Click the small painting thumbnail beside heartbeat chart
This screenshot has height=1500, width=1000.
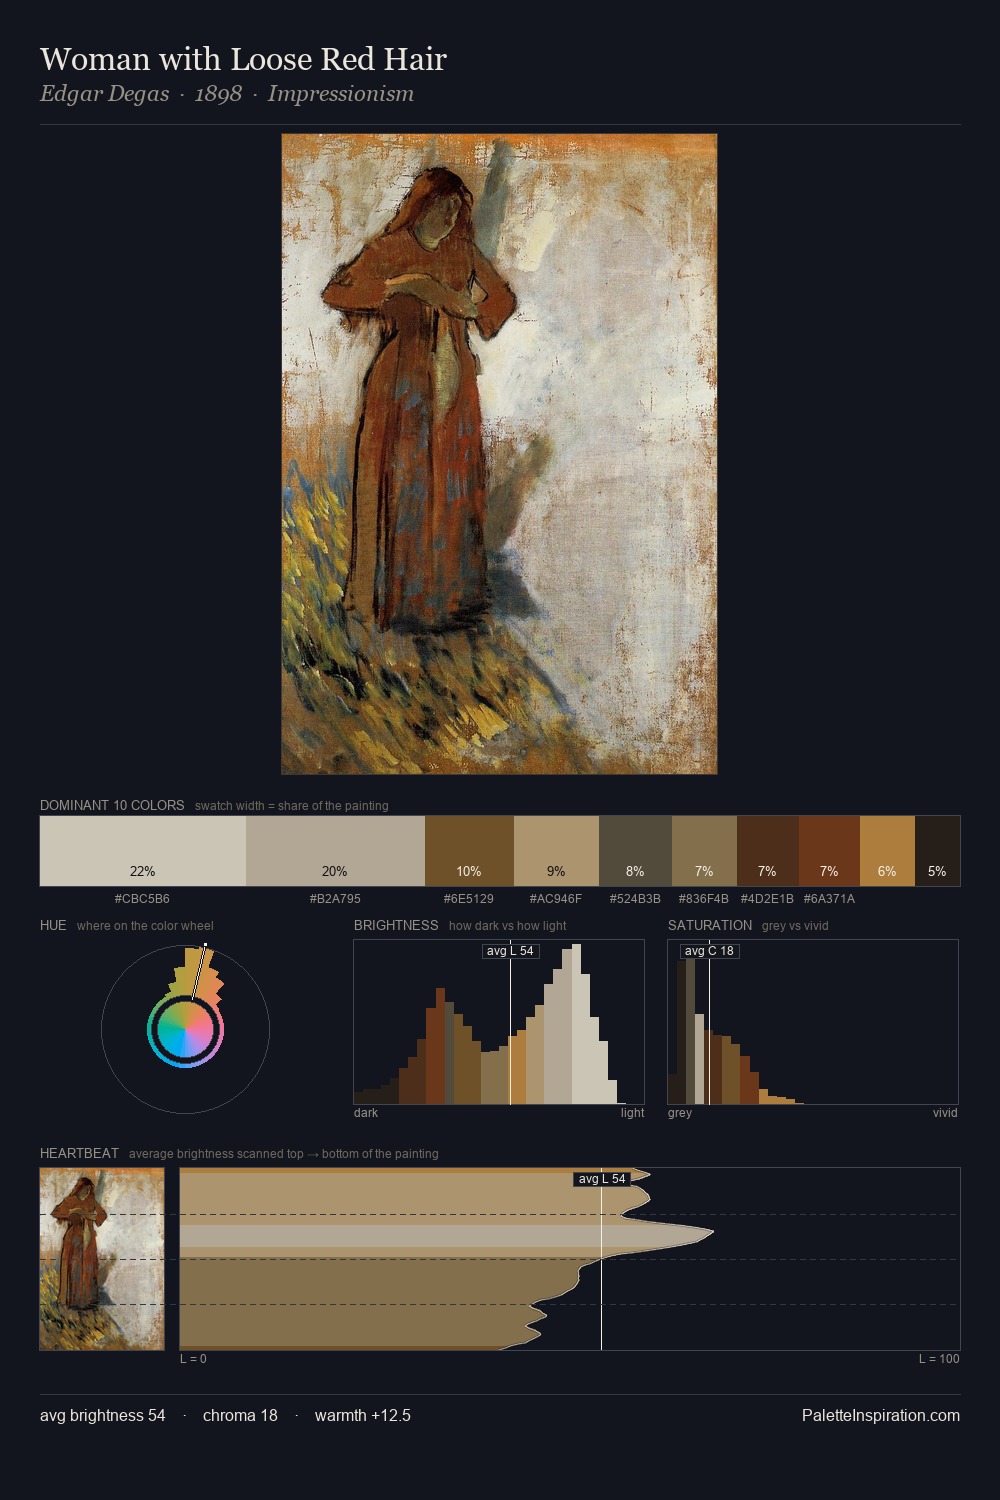click(x=102, y=1259)
